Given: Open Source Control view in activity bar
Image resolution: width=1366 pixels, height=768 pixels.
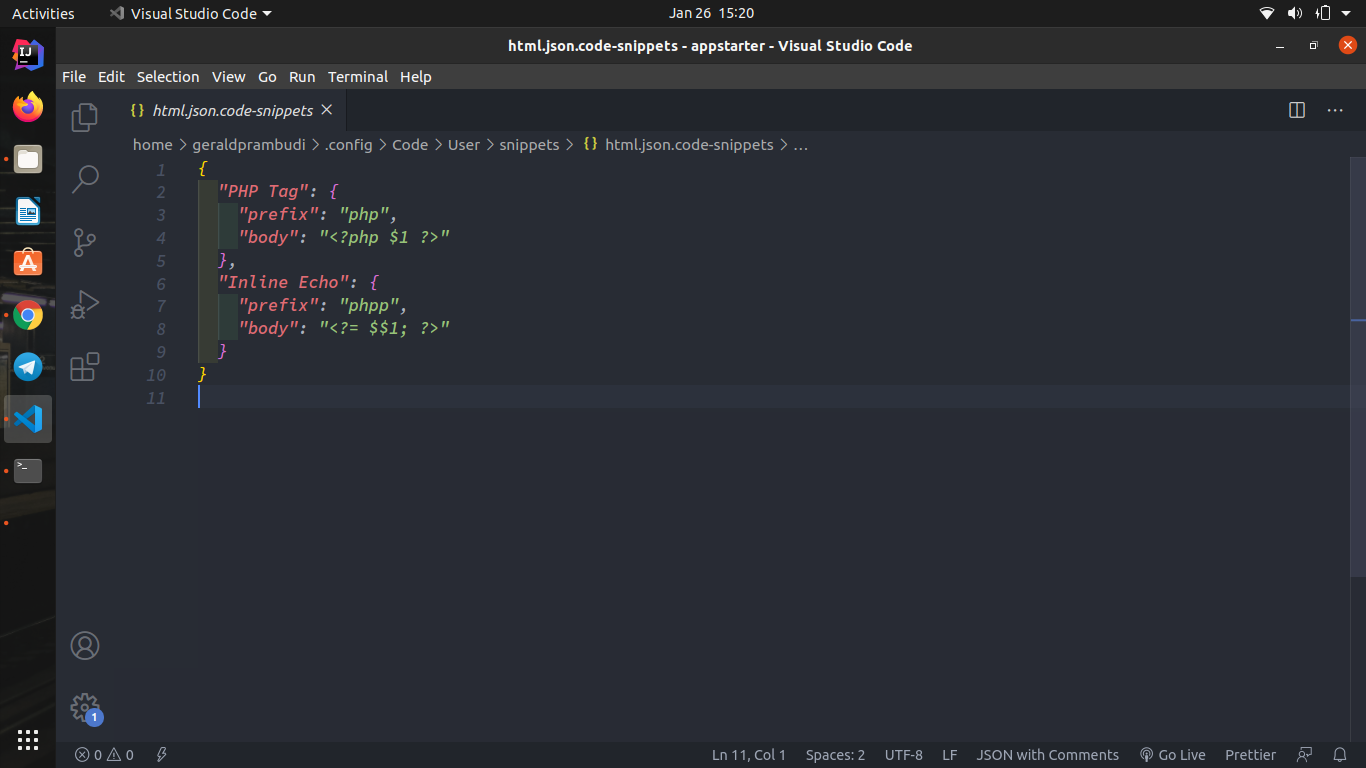Looking at the screenshot, I should coord(85,242).
